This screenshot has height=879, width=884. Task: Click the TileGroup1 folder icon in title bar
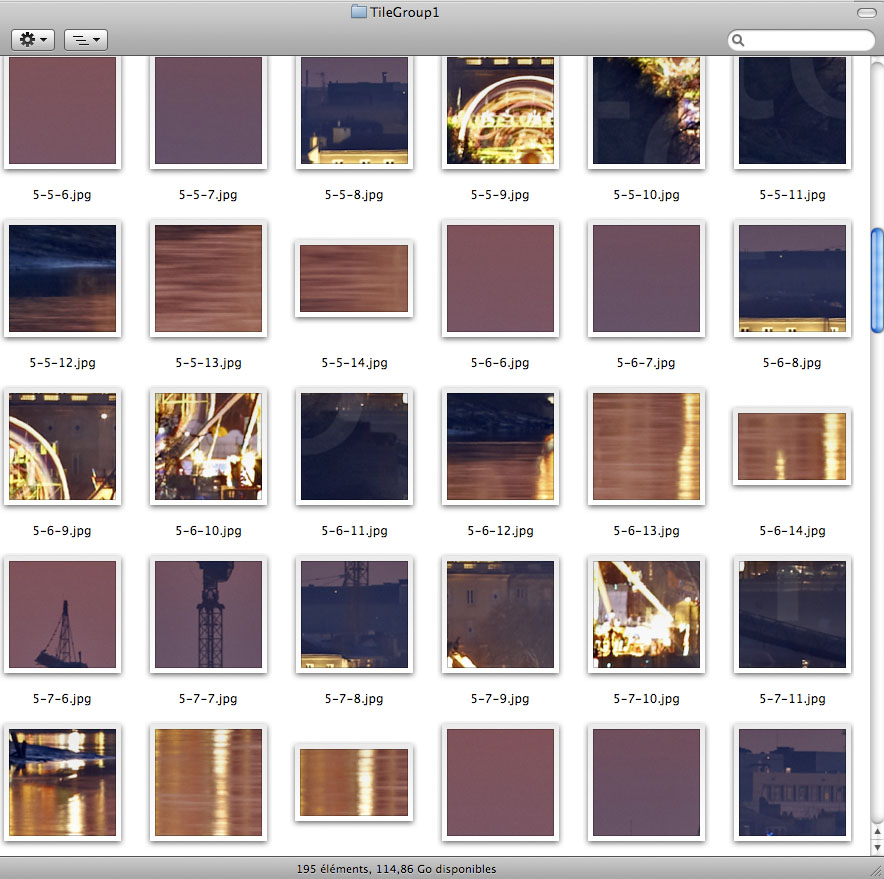coord(359,12)
